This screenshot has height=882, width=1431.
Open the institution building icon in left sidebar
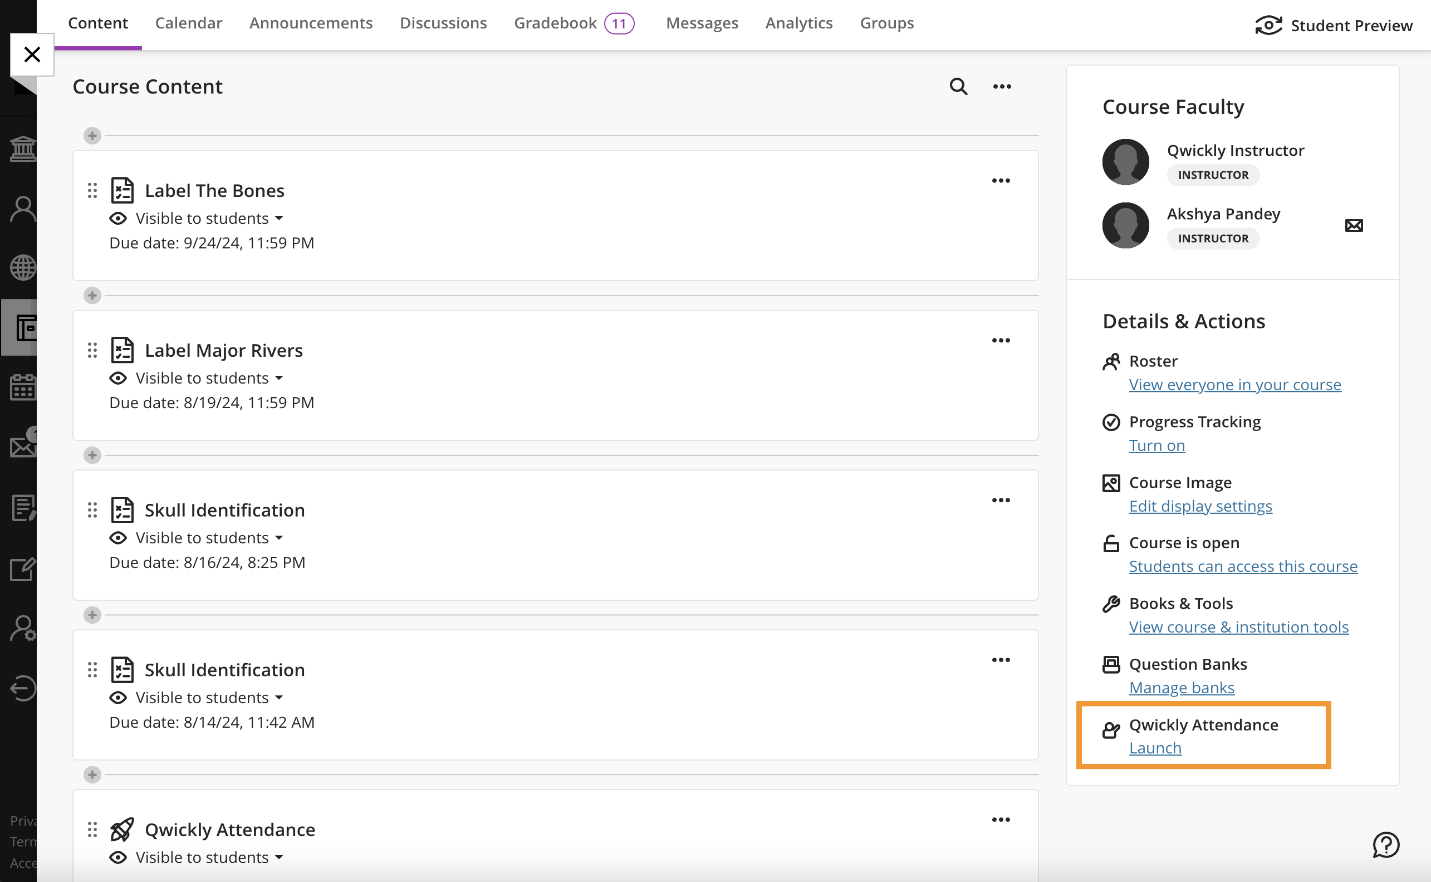tap(23, 150)
